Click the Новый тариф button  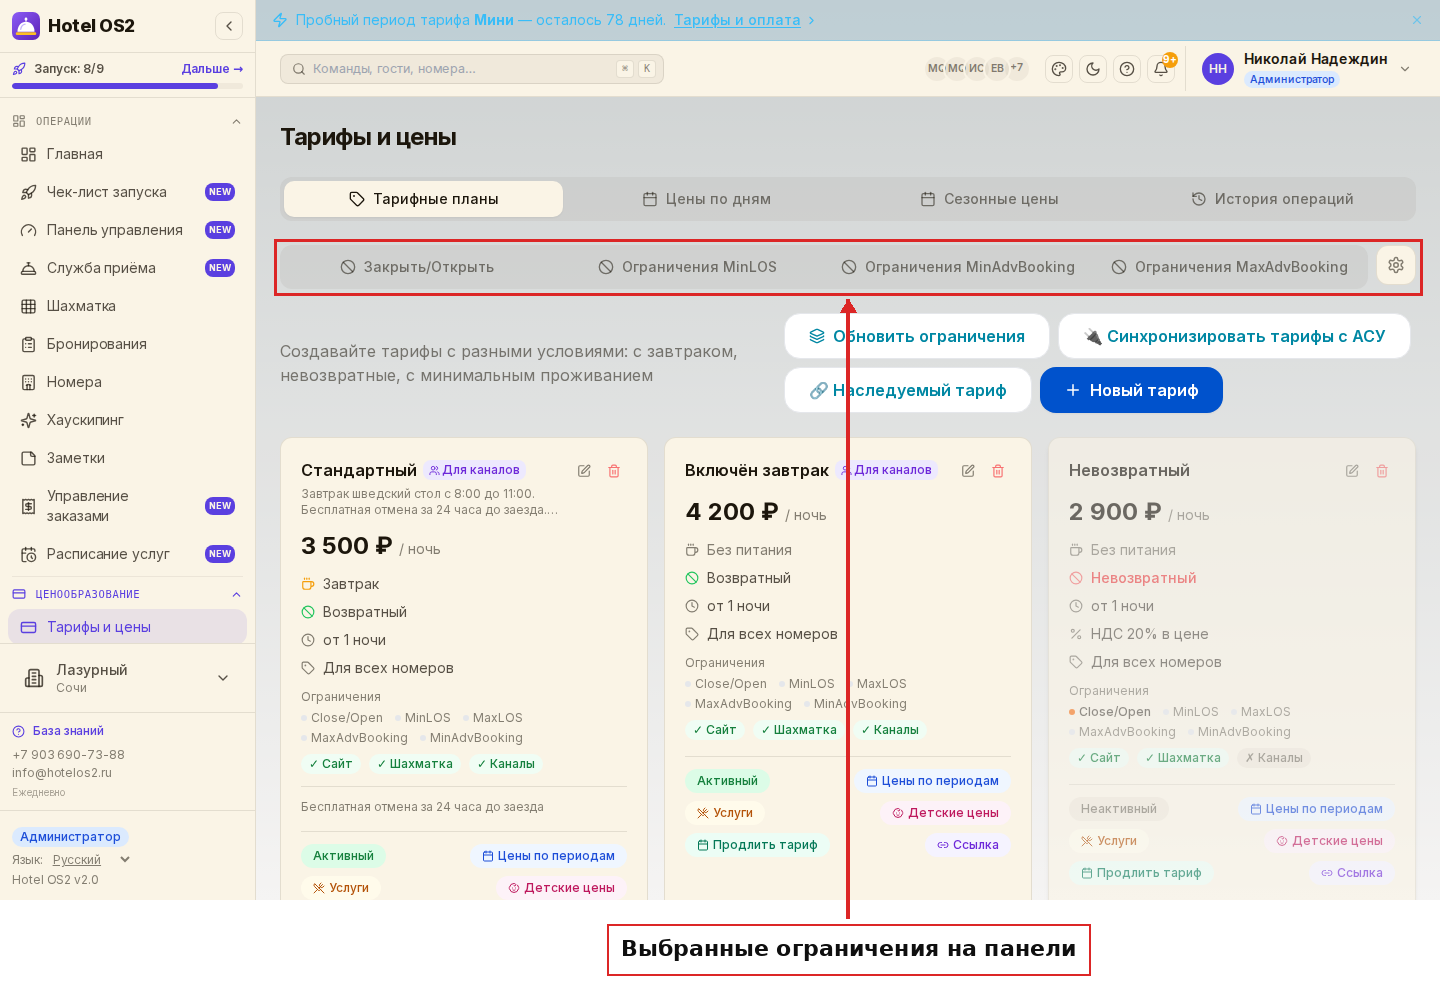coord(1131,390)
